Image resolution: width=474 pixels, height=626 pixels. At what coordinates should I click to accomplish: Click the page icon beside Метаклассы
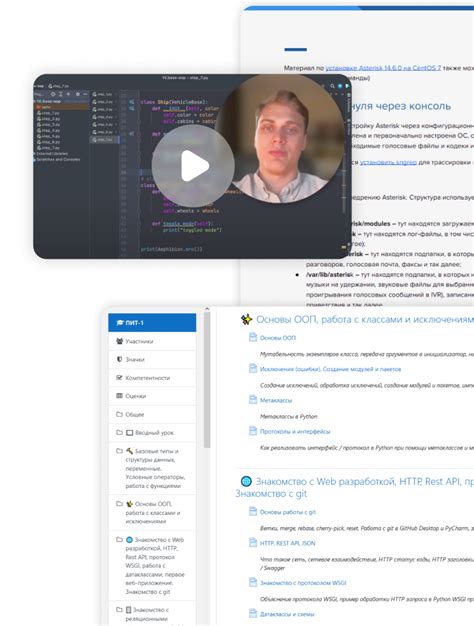253,400
